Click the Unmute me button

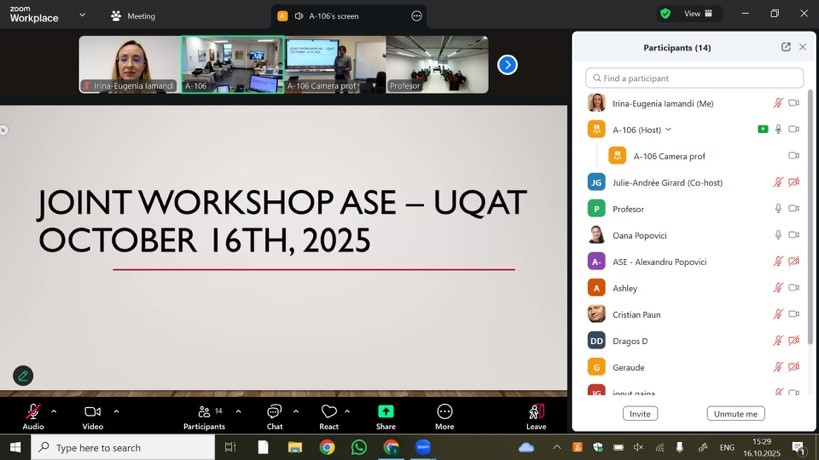click(x=735, y=414)
